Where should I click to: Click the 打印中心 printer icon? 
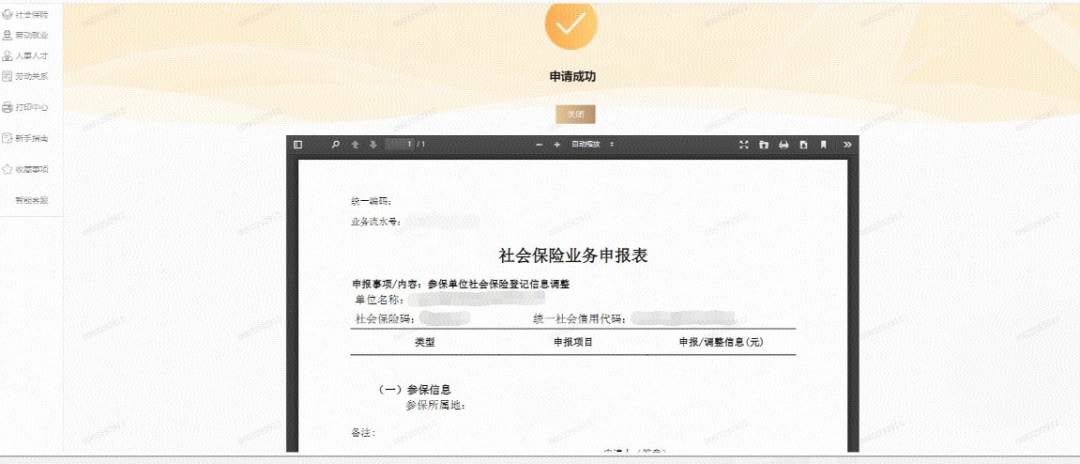[x=8, y=107]
